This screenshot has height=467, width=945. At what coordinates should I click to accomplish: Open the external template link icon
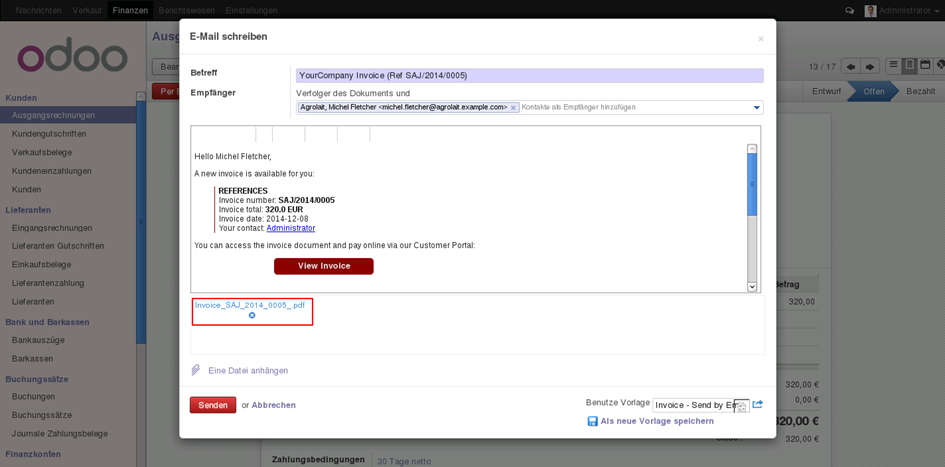tap(758, 404)
